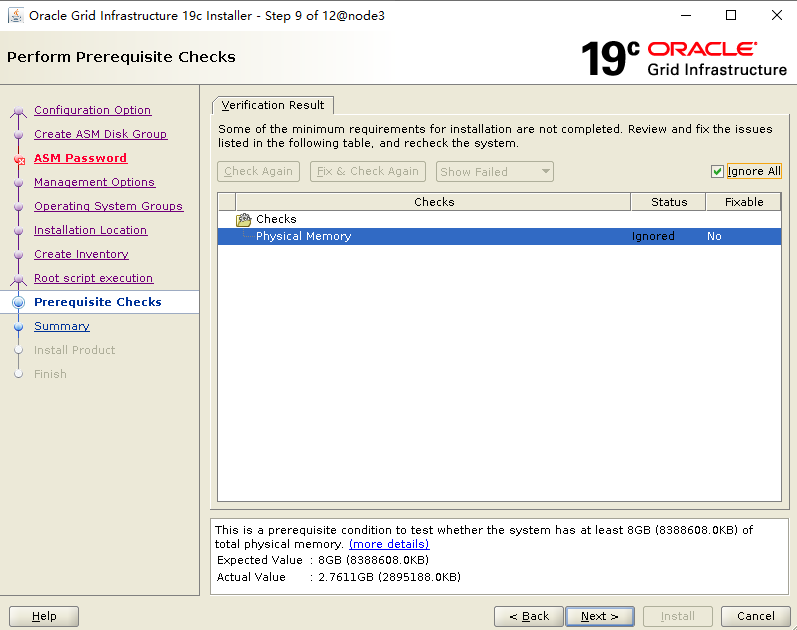
Task: Open the more details link
Action: [389, 544]
